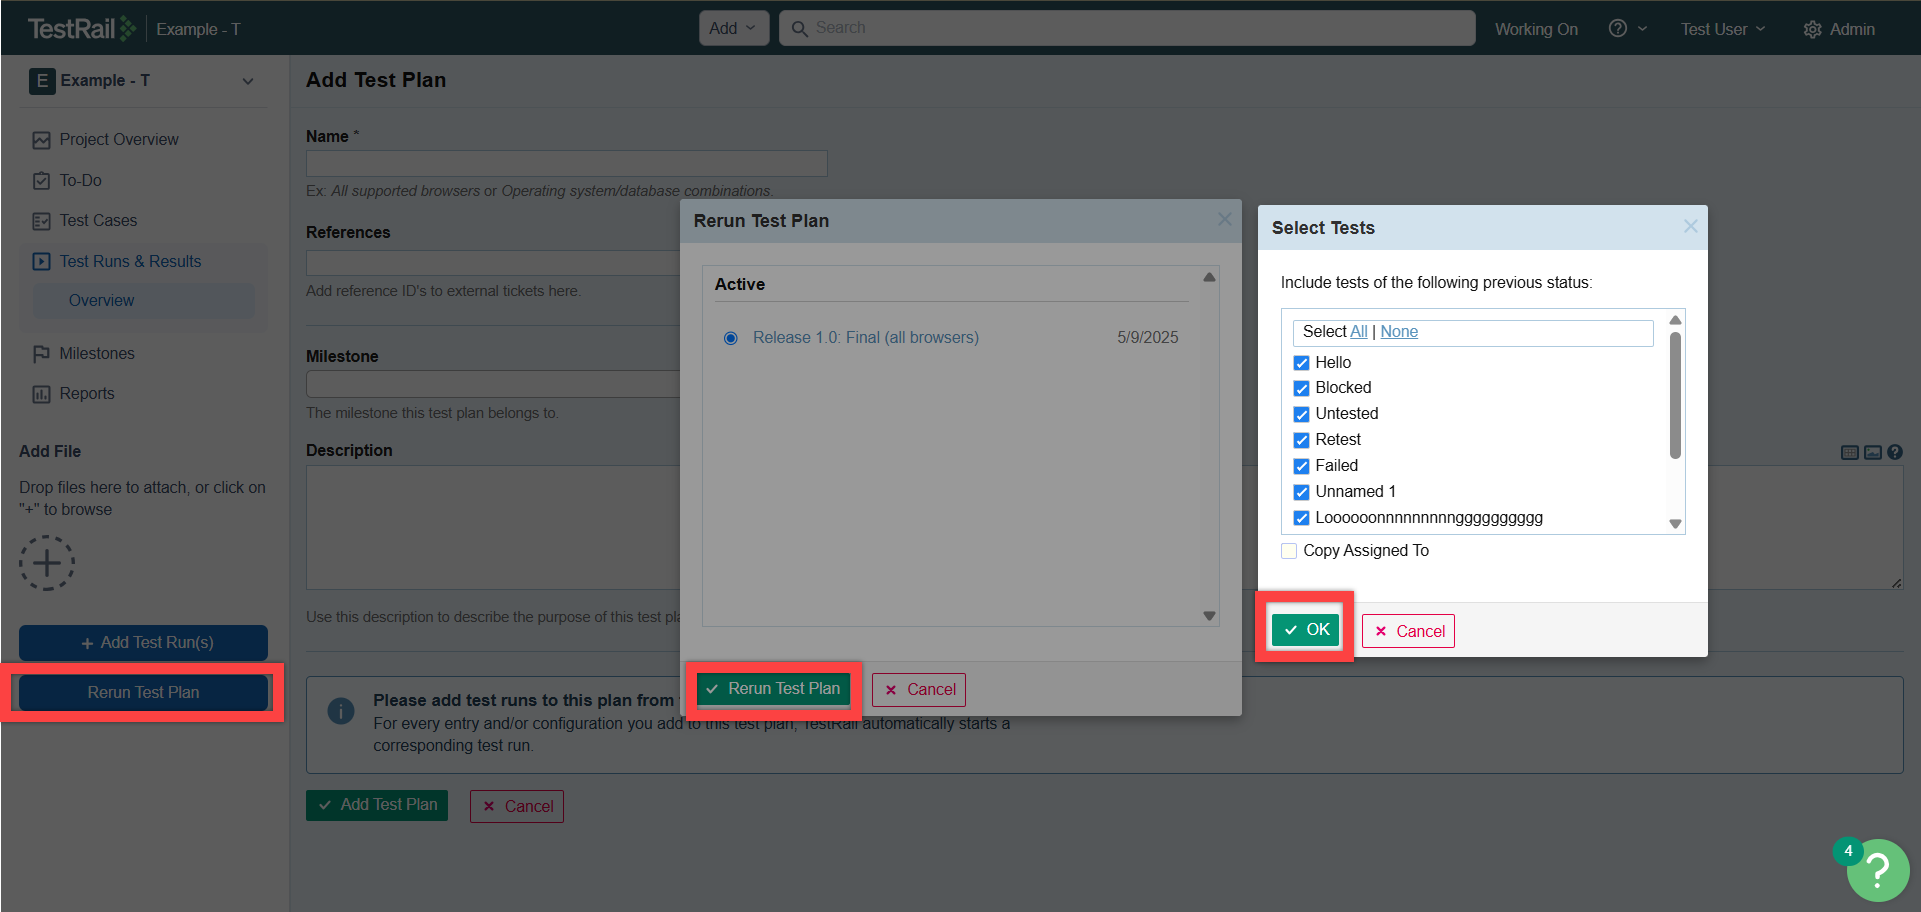1921x912 pixels.
Task: Click the Reports chart icon
Action: tap(41, 394)
